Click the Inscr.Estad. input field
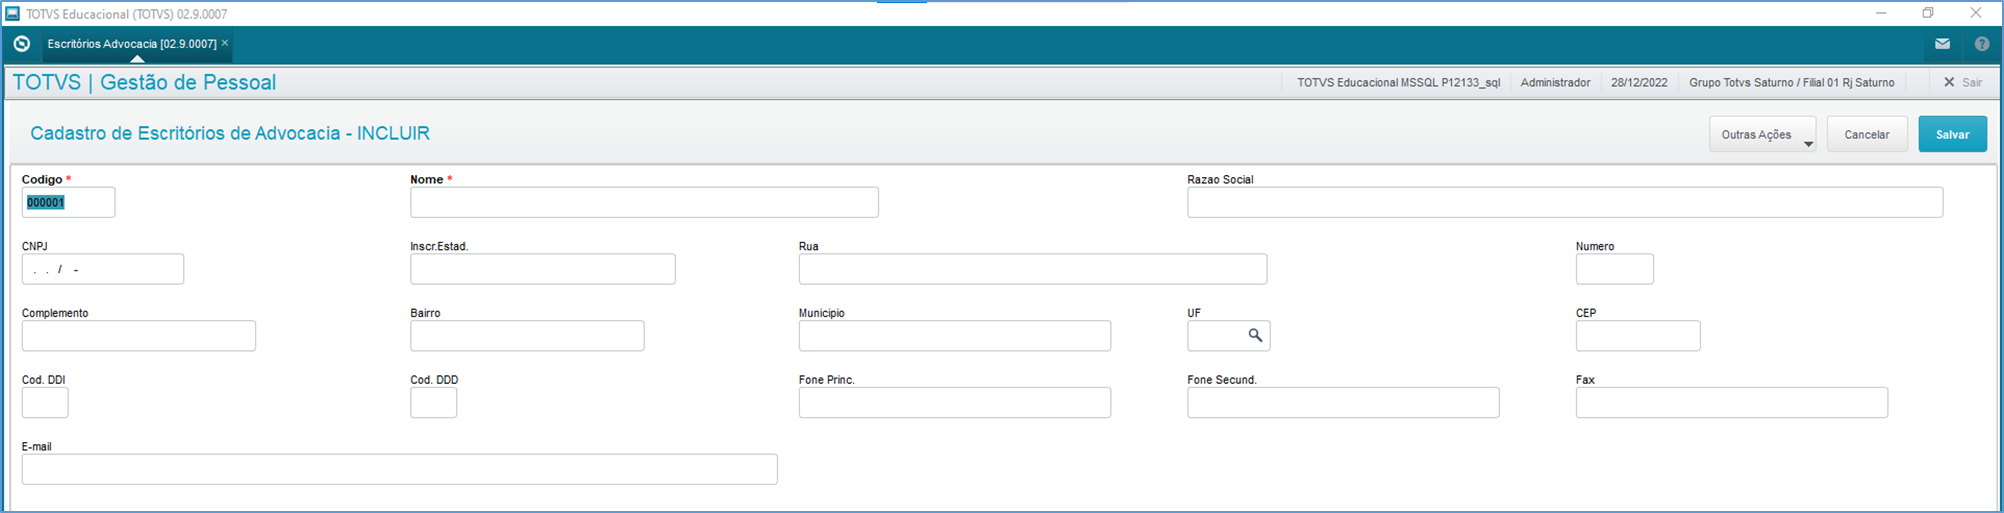 pyautogui.click(x=543, y=269)
